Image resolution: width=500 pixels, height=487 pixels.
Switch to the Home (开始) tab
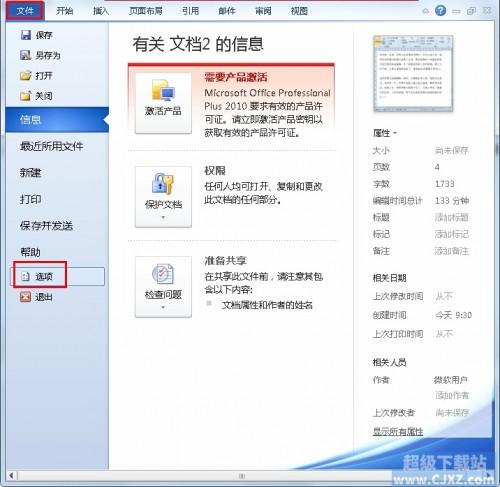coord(65,11)
